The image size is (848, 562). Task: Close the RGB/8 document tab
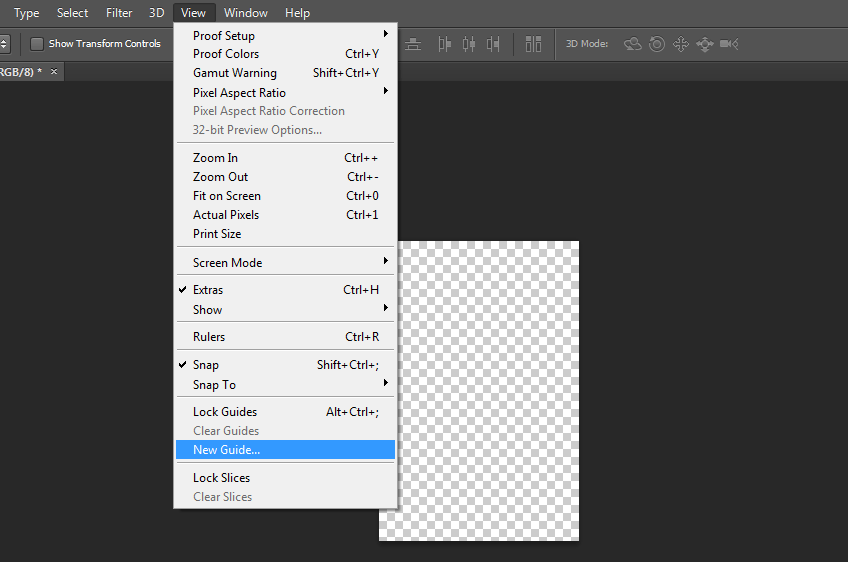pos(54,71)
